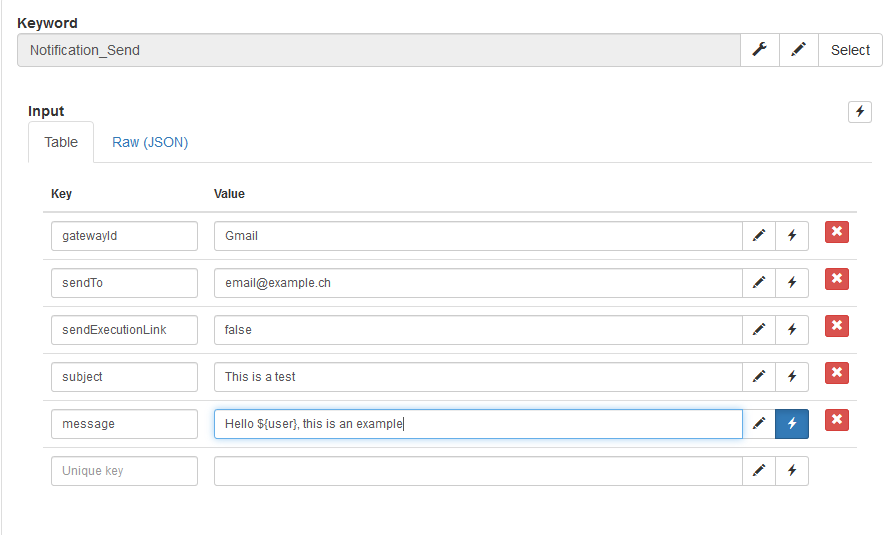This screenshot has width=896, height=535.
Task: Remove the sendExecutionLink row
Action: tap(837, 326)
